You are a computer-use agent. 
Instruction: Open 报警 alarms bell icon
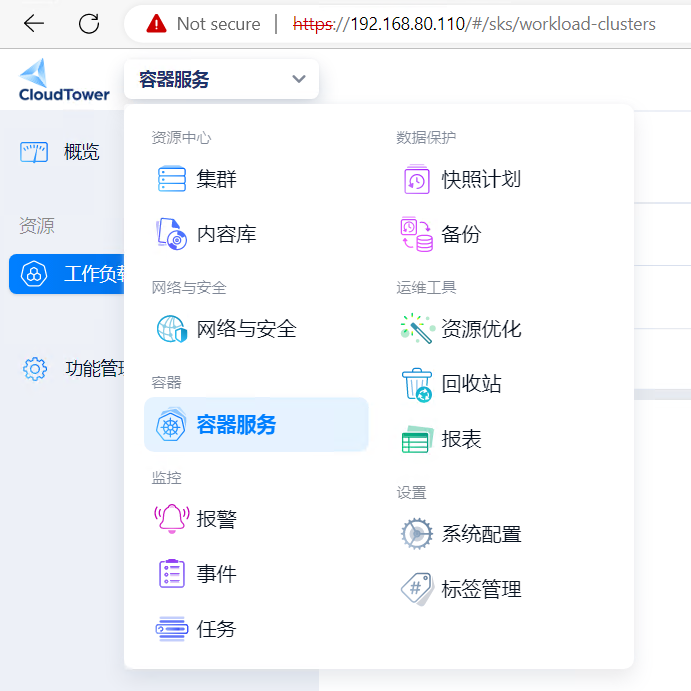click(x=172, y=519)
